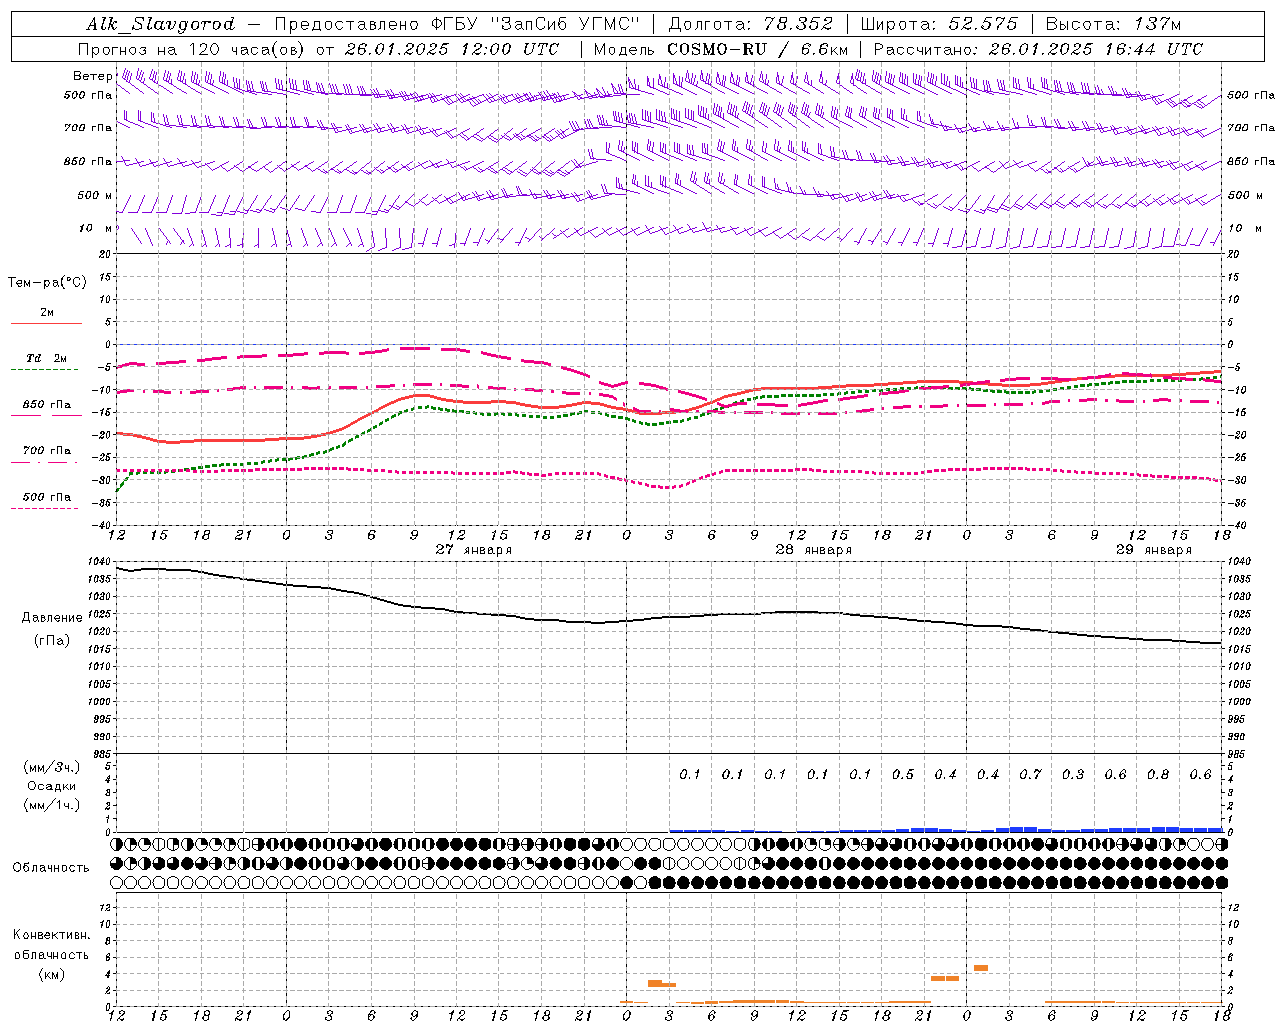Click the highest orange convective cloud bar near 5 km
This screenshot has height=1024, width=1280.
(981, 968)
